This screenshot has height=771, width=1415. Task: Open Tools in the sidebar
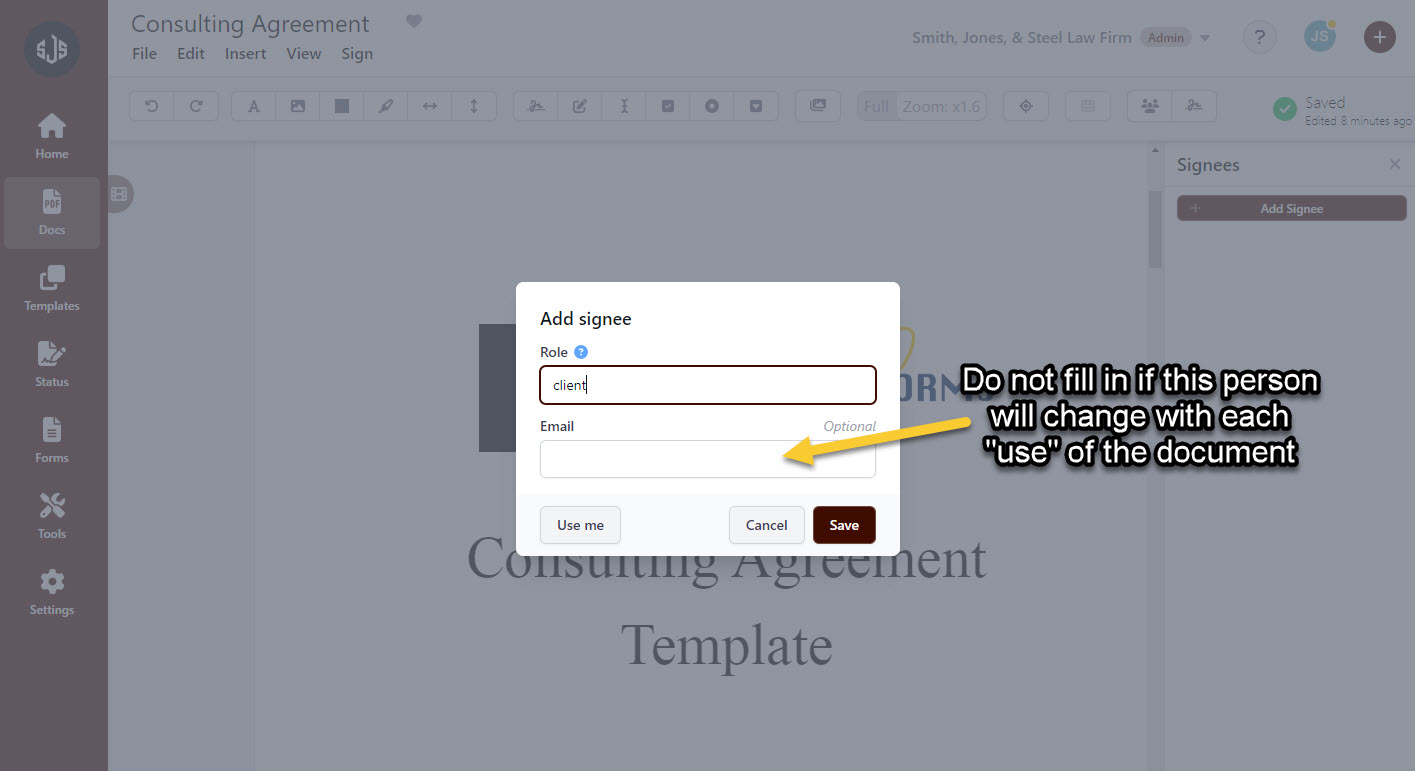pyautogui.click(x=52, y=517)
